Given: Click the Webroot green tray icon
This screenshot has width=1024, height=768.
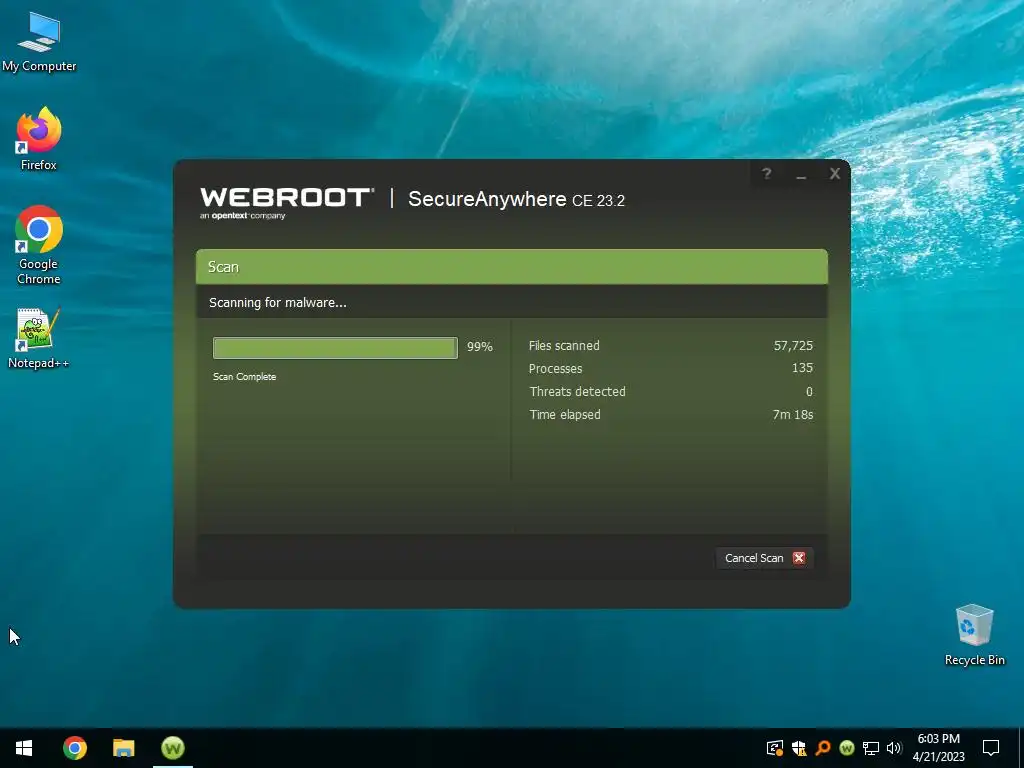Looking at the screenshot, I should click(846, 748).
